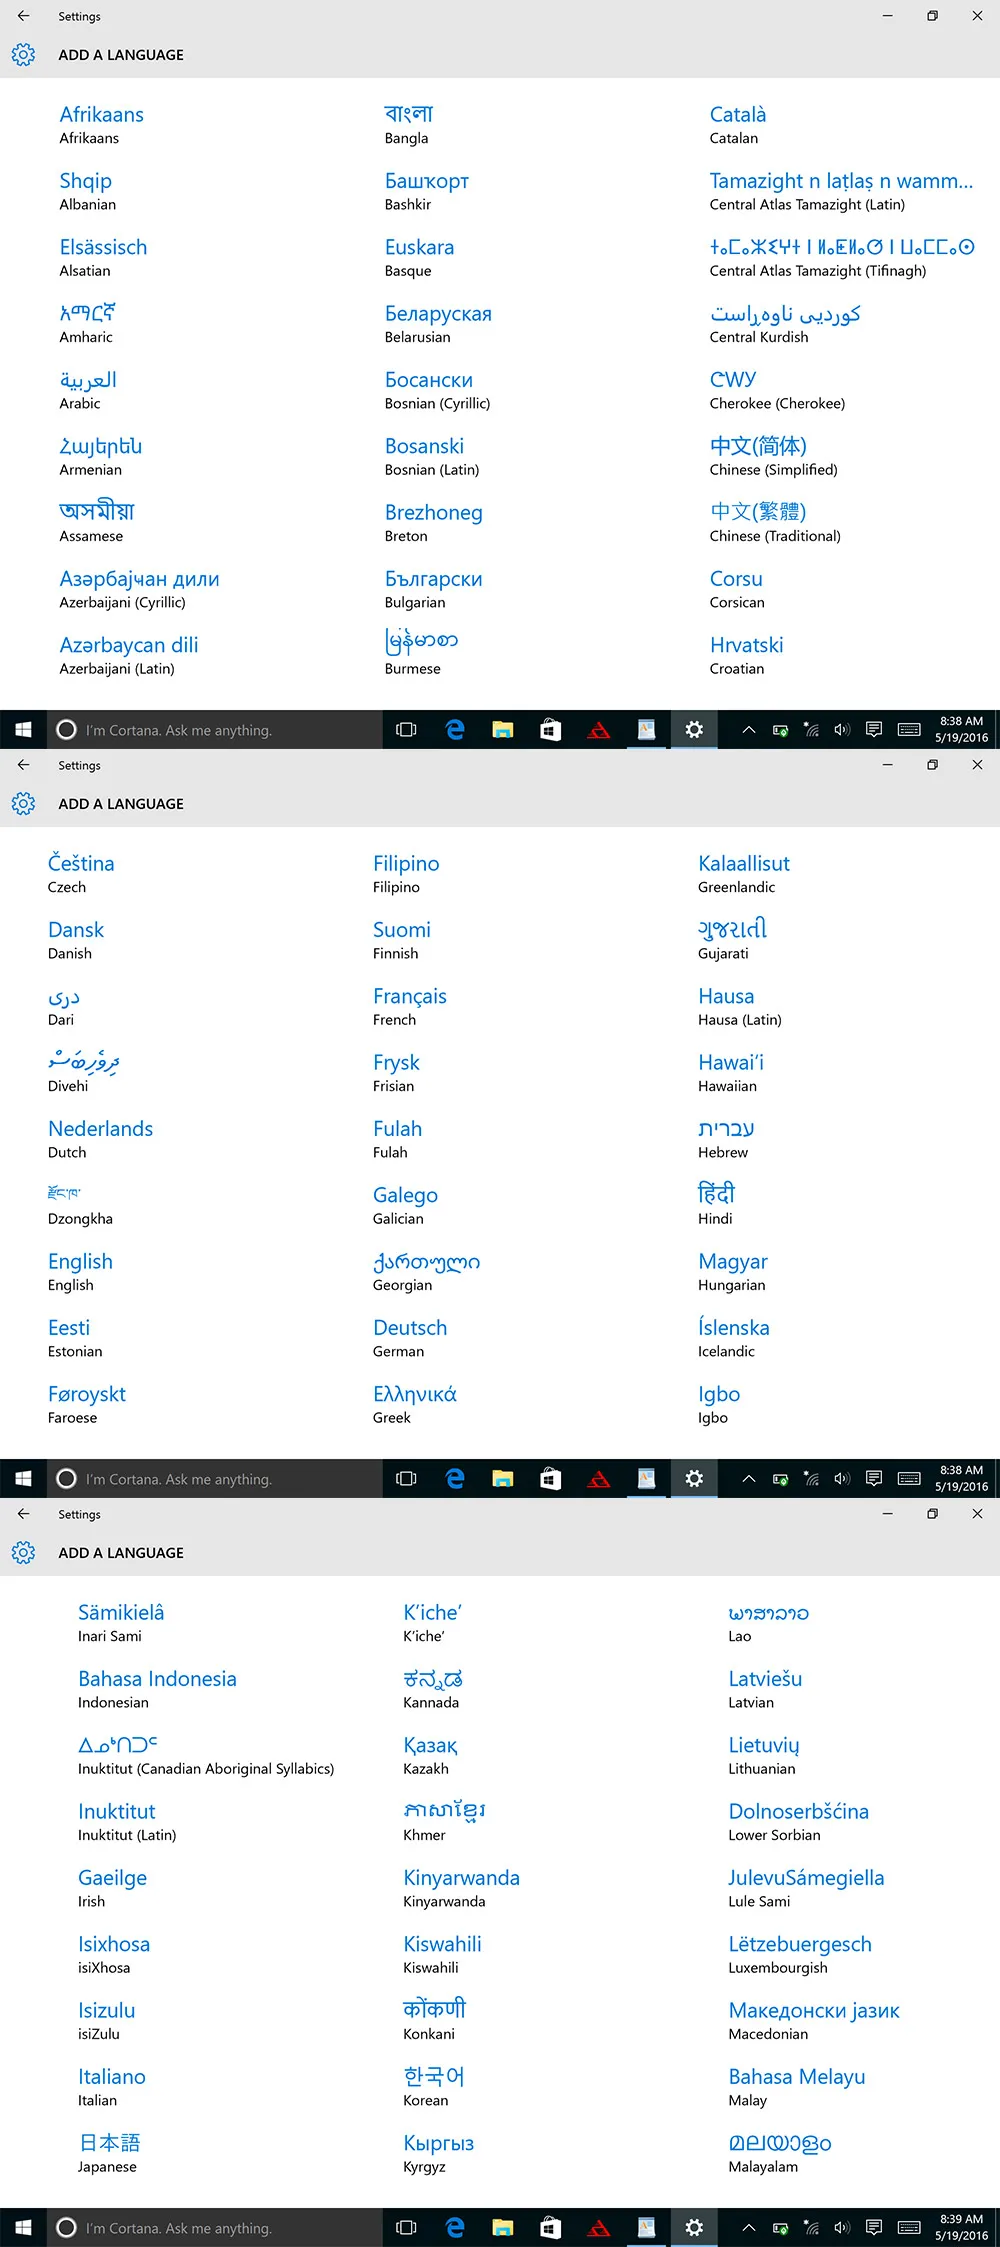Select Nederlands Dutch
The height and width of the screenshot is (2247, 1000).
[100, 1139]
